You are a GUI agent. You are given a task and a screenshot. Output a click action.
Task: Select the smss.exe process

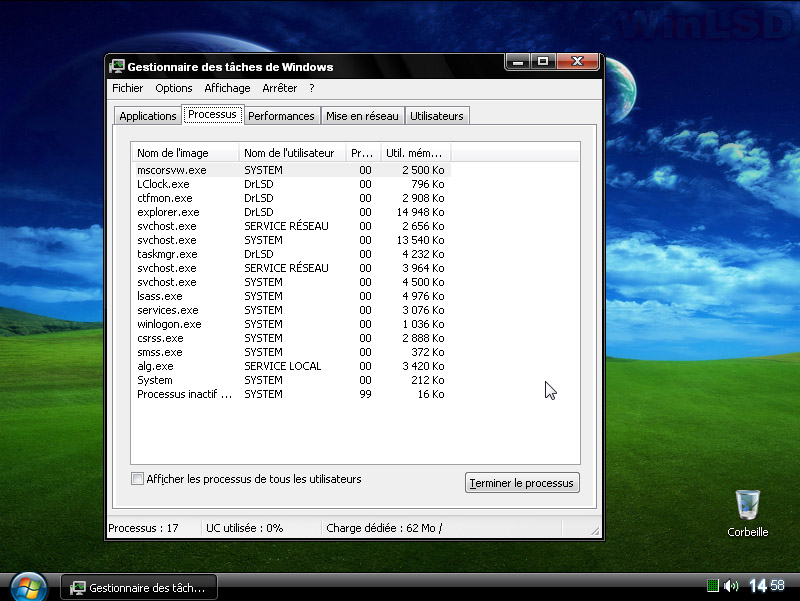160,353
